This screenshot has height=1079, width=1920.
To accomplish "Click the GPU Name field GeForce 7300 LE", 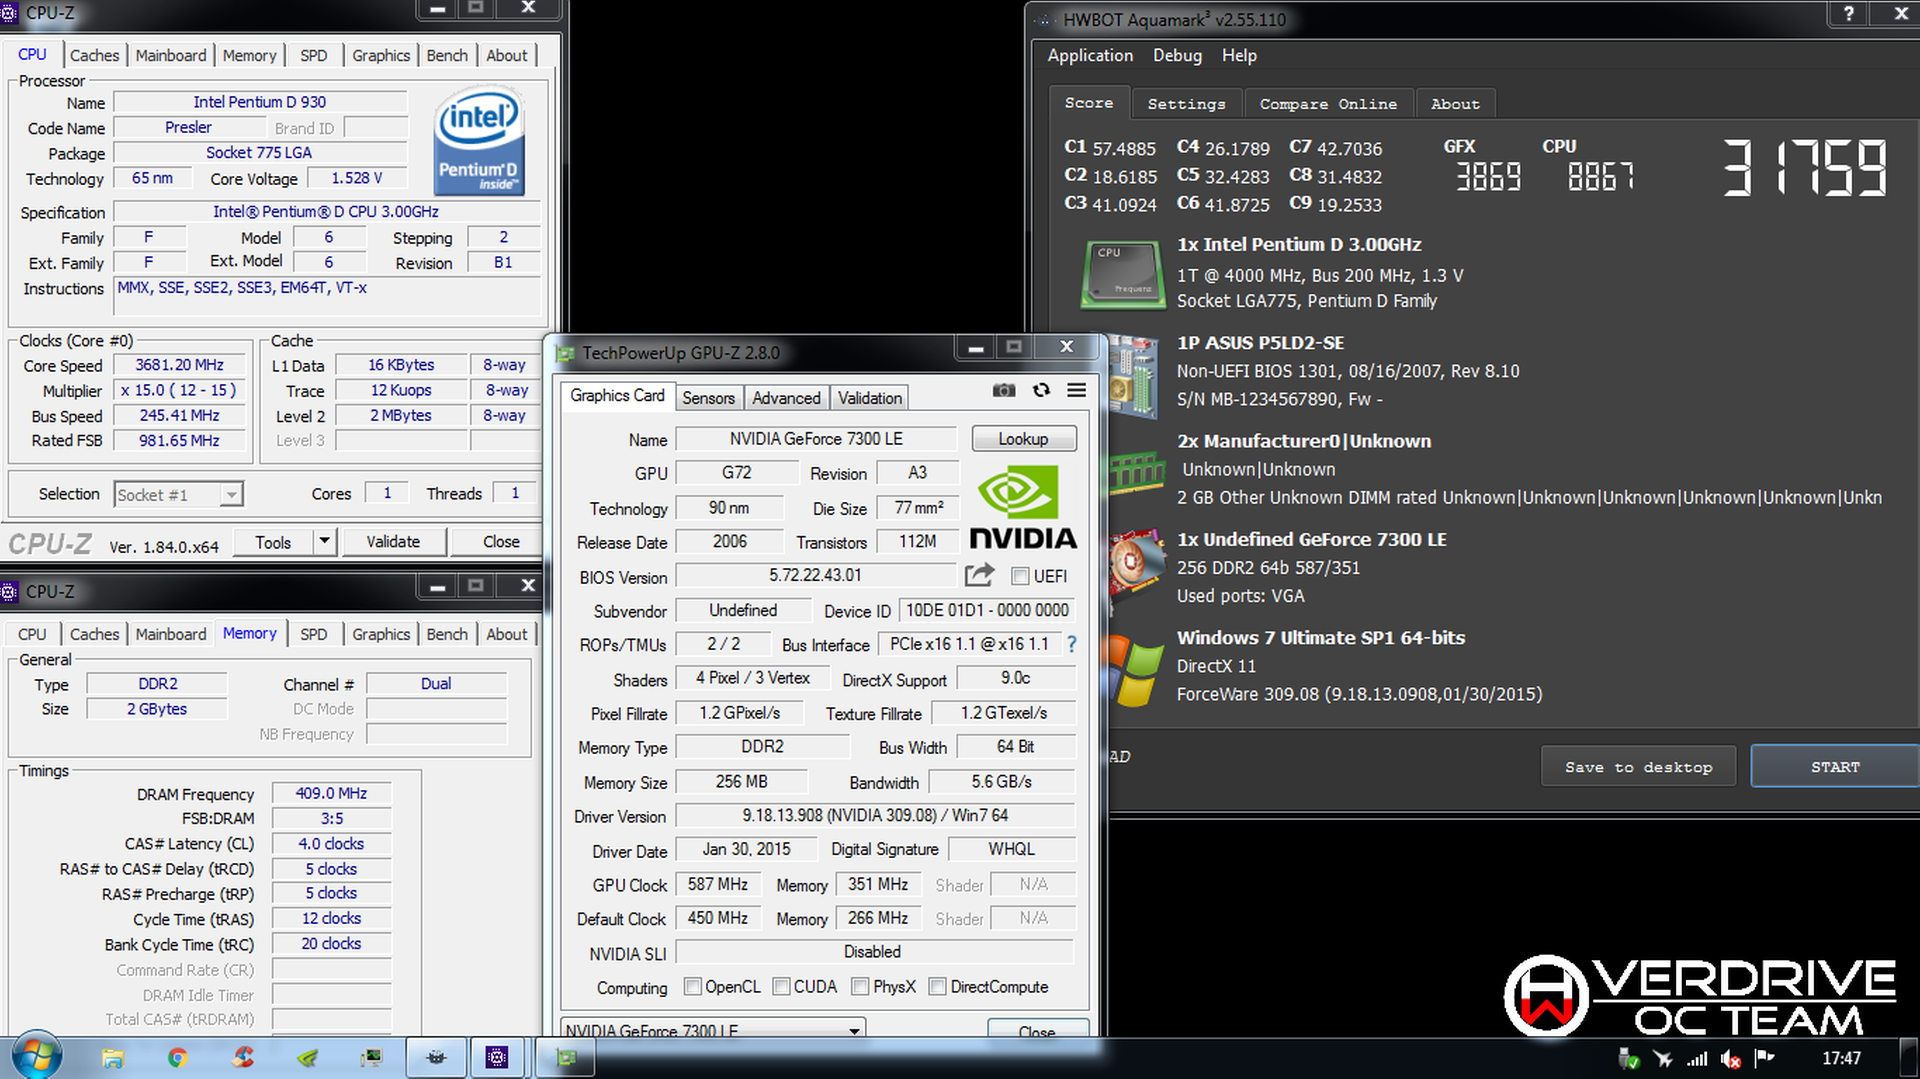I will (x=816, y=439).
